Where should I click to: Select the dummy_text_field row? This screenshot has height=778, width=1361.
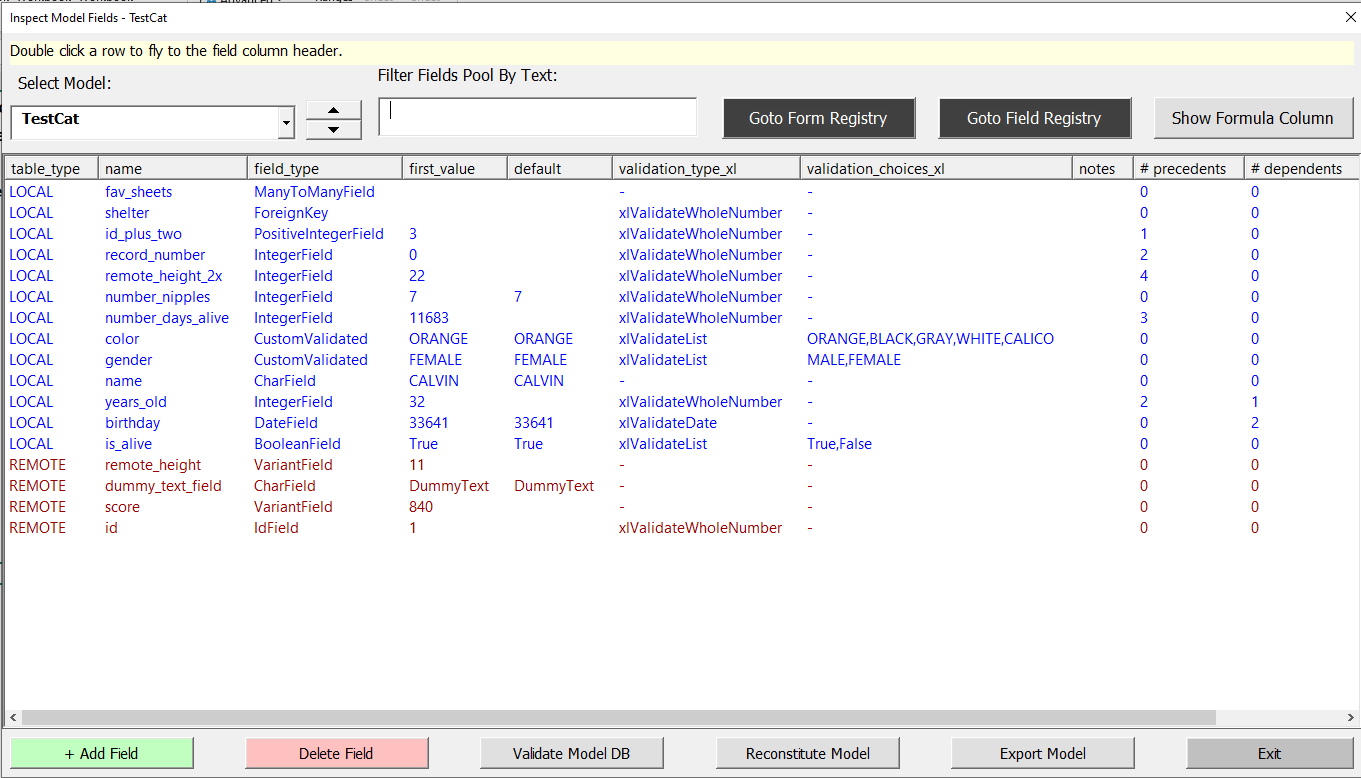pyautogui.click(x=680, y=486)
